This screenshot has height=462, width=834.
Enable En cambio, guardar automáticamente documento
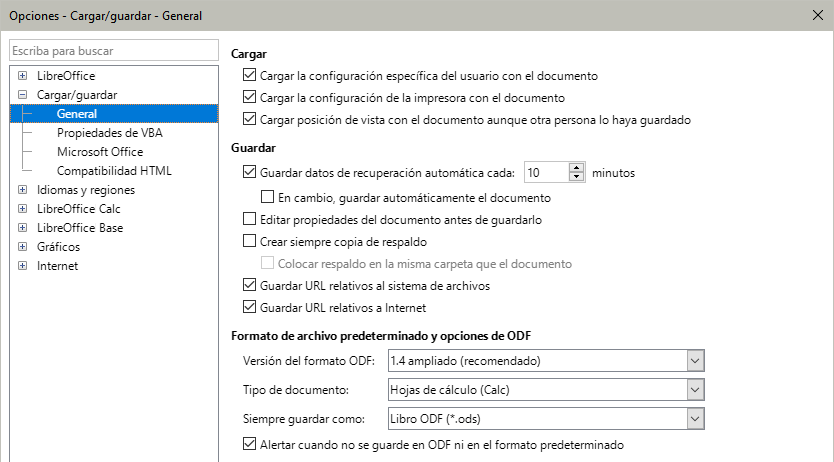267,197
